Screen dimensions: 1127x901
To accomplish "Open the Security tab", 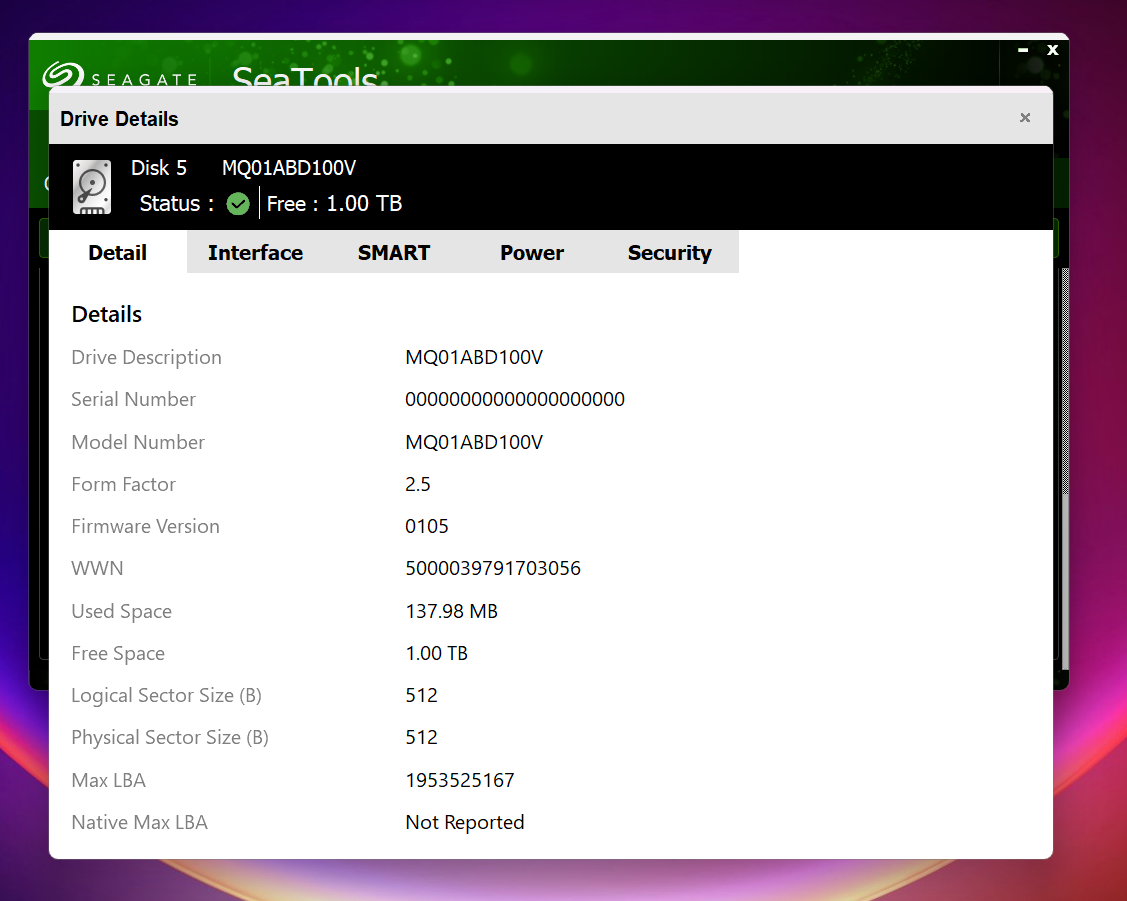I will point(670,253).
